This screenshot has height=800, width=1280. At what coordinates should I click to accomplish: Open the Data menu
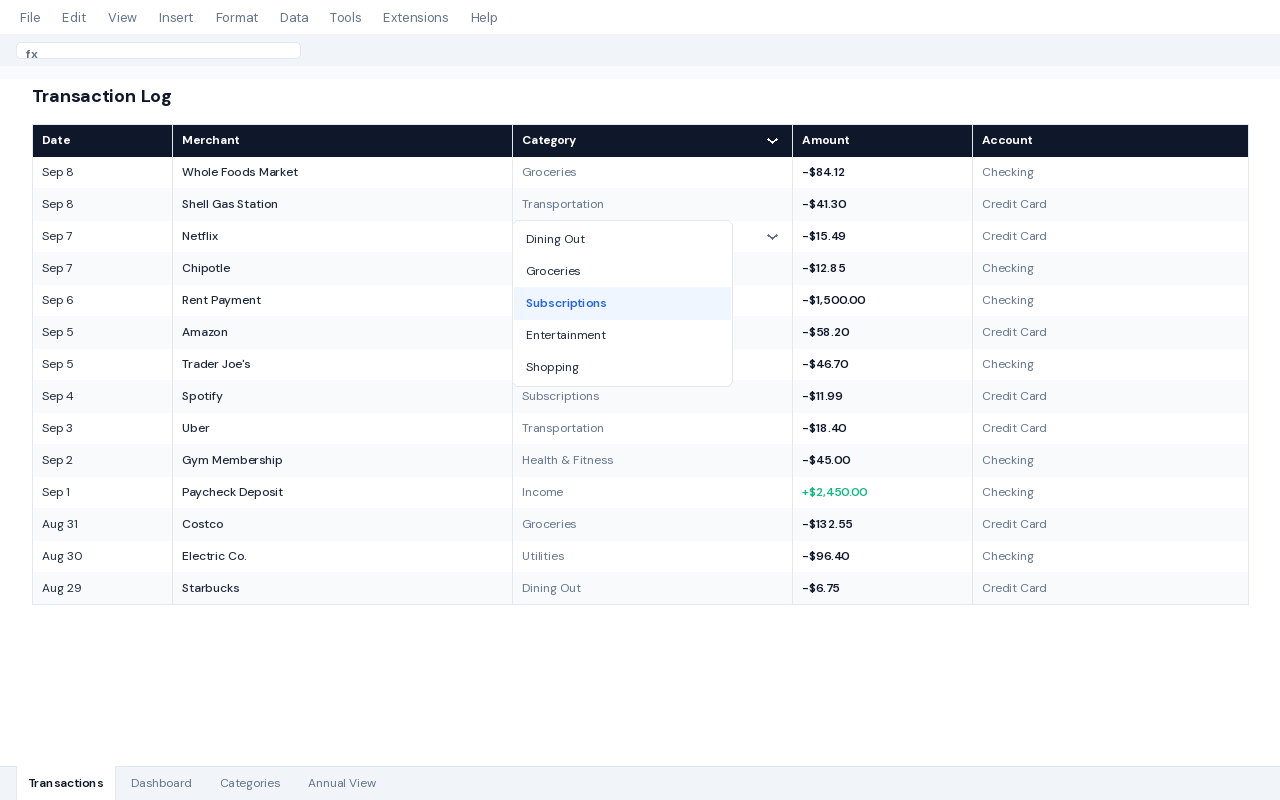click(x=294, y=17)
